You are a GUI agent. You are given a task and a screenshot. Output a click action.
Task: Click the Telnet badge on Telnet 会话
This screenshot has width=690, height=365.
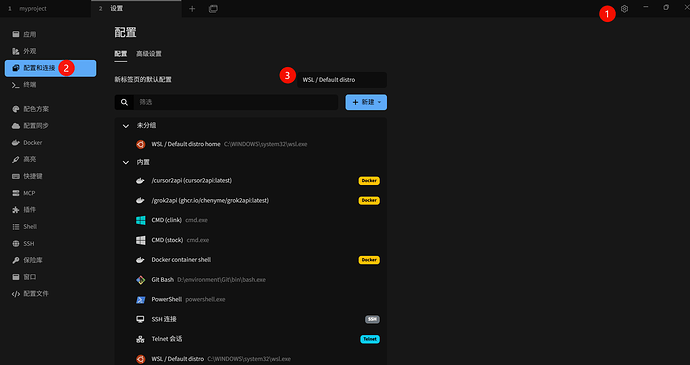(x=370, y=339)
